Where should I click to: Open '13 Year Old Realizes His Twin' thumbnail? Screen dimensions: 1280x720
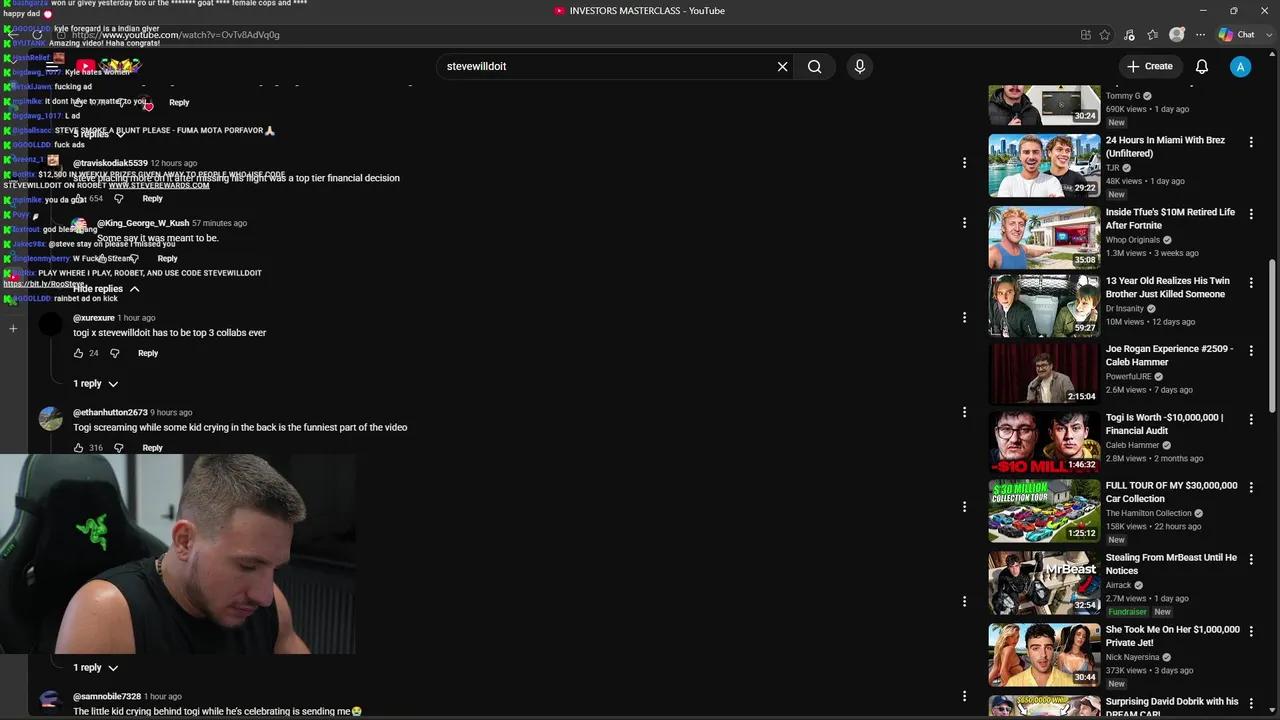(1044, 305)
